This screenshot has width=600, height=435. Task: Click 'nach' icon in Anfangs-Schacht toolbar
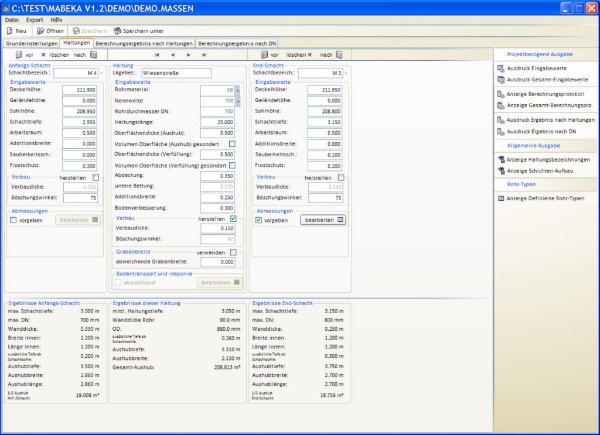tap(93, 55)
